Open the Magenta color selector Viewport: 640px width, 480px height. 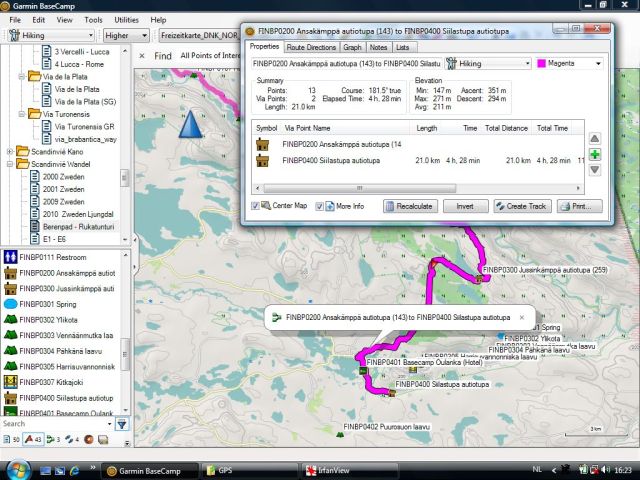(x=570, y=63)
